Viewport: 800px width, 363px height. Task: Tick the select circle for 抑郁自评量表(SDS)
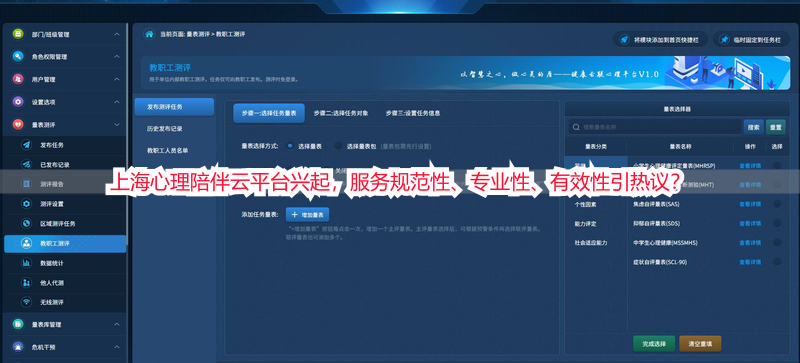click(777, 223)
